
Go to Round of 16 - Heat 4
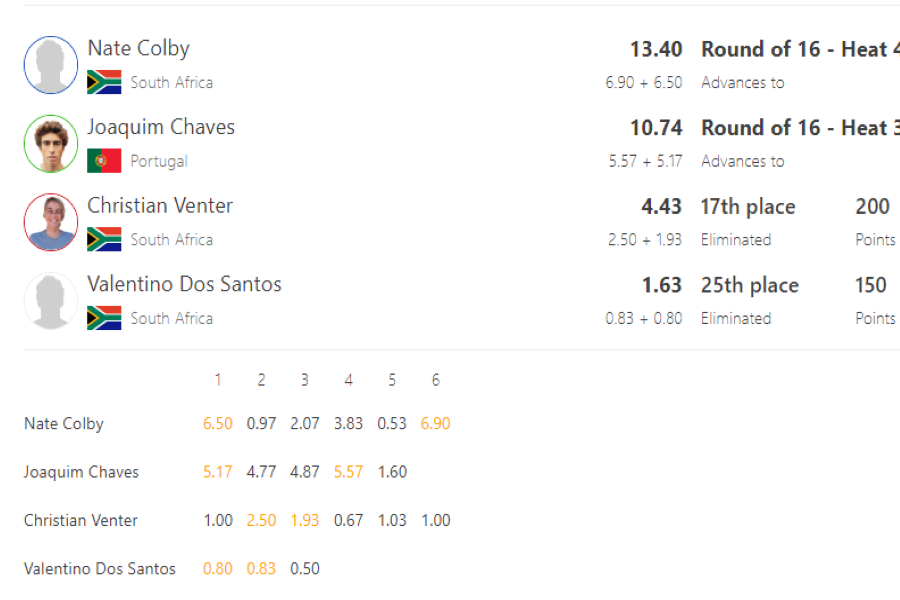(x=800, y=49)
